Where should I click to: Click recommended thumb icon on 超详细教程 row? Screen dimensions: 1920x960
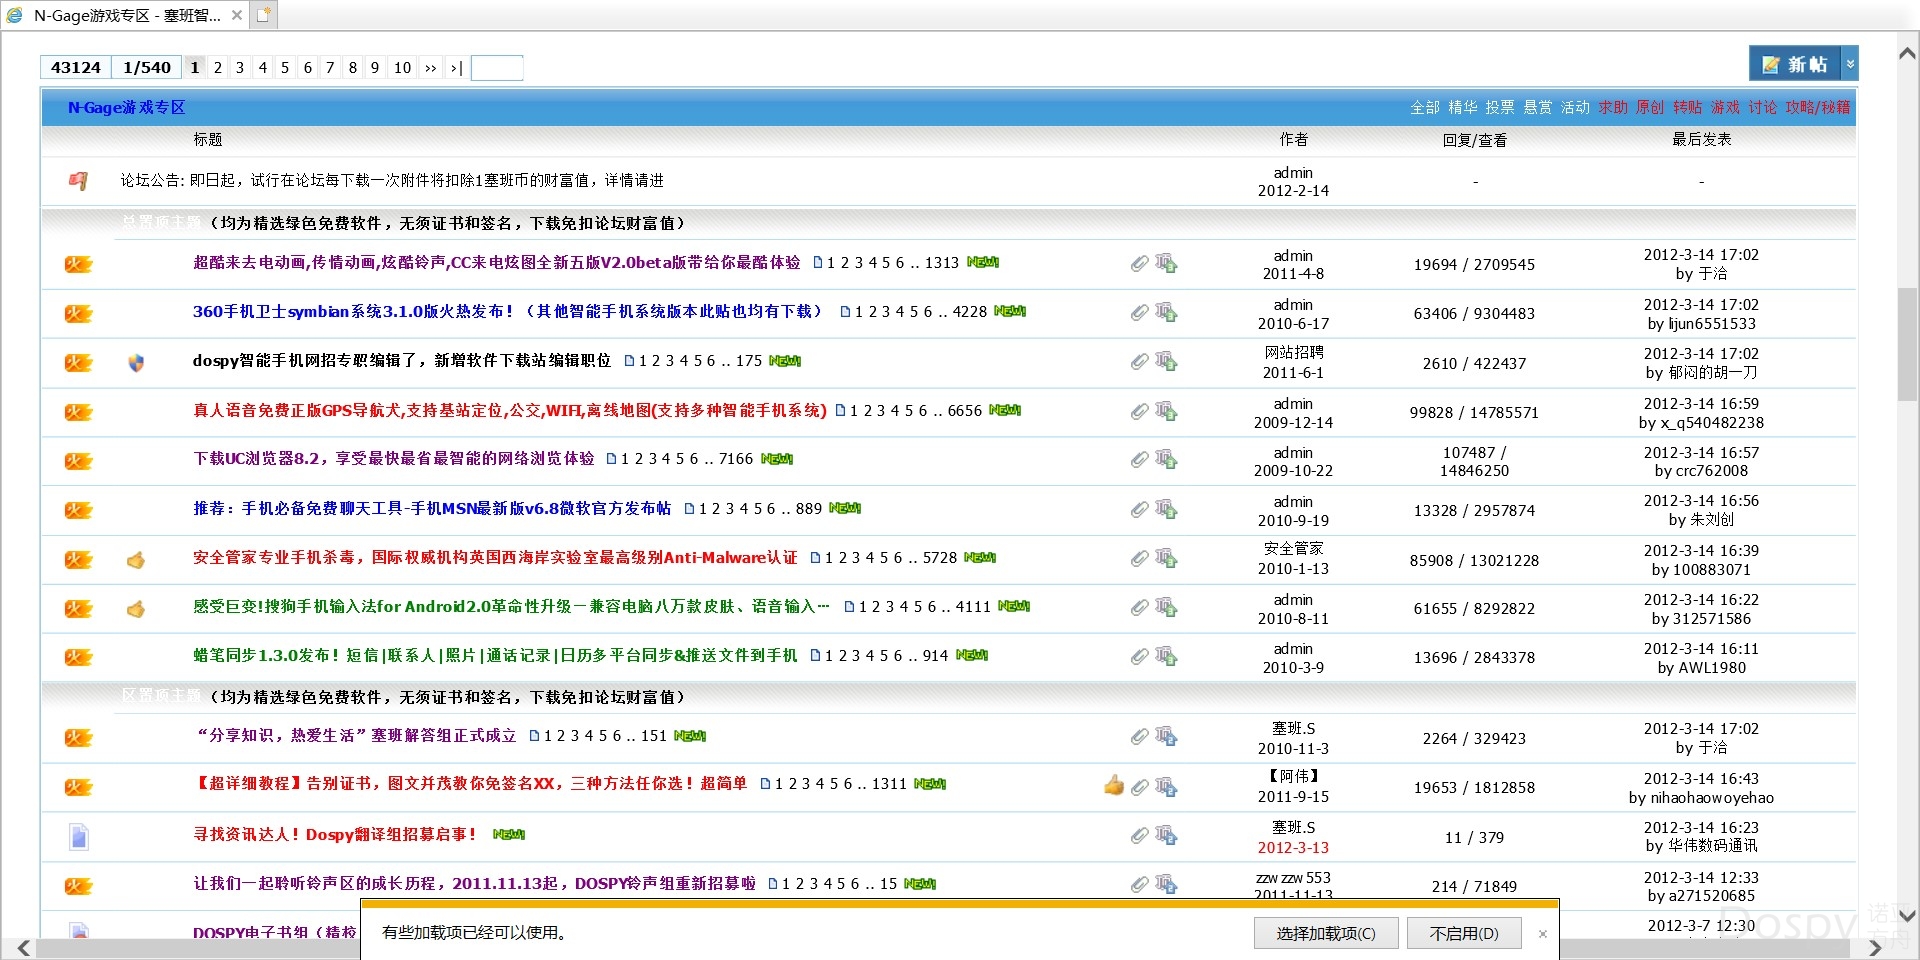pos(1114,785)
